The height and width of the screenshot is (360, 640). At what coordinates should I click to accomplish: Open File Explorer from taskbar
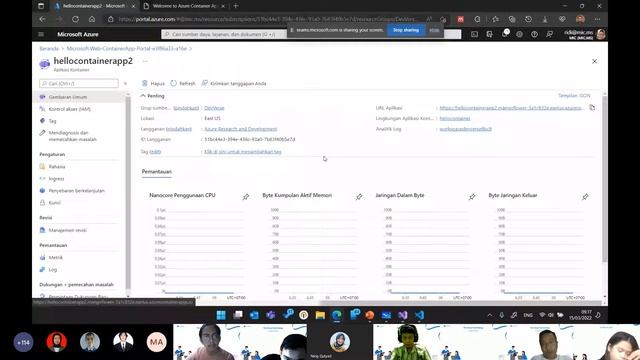click(x=320, y=315)
